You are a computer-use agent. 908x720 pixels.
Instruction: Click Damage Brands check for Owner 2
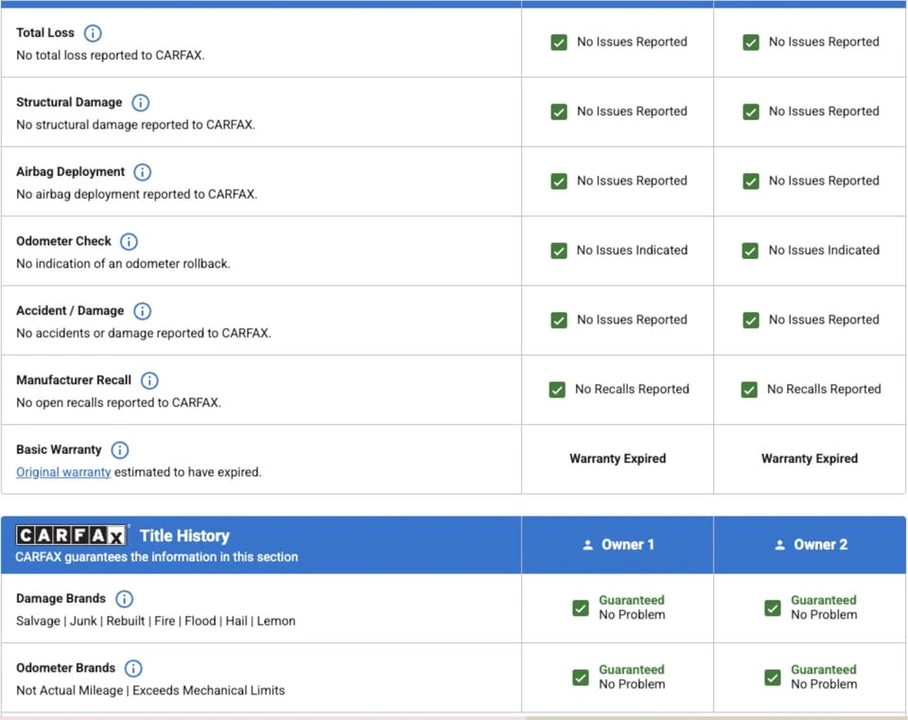(x=772, y=608)
